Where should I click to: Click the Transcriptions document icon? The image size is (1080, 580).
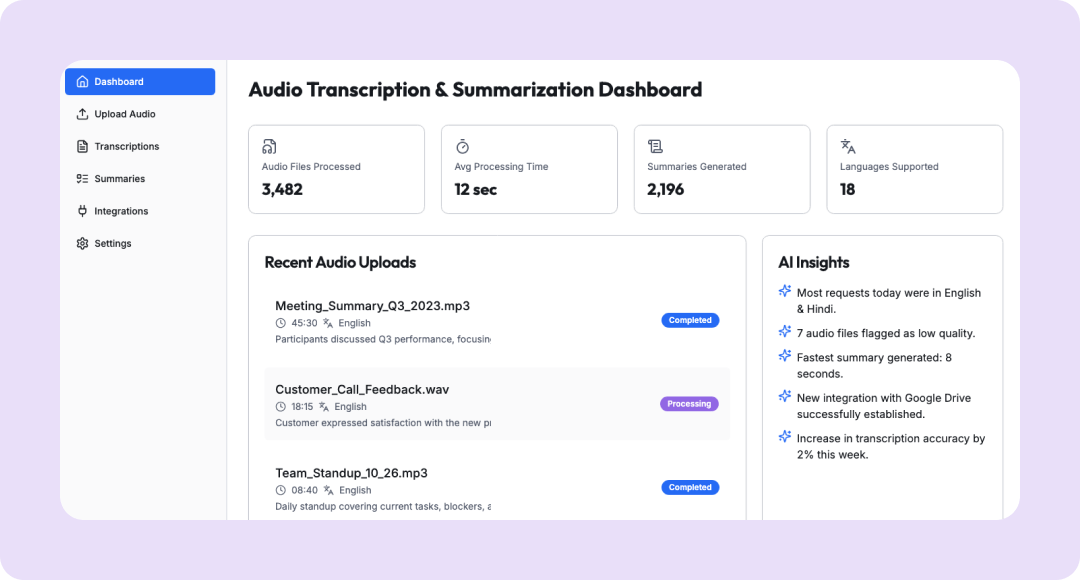tap(82, 146)
